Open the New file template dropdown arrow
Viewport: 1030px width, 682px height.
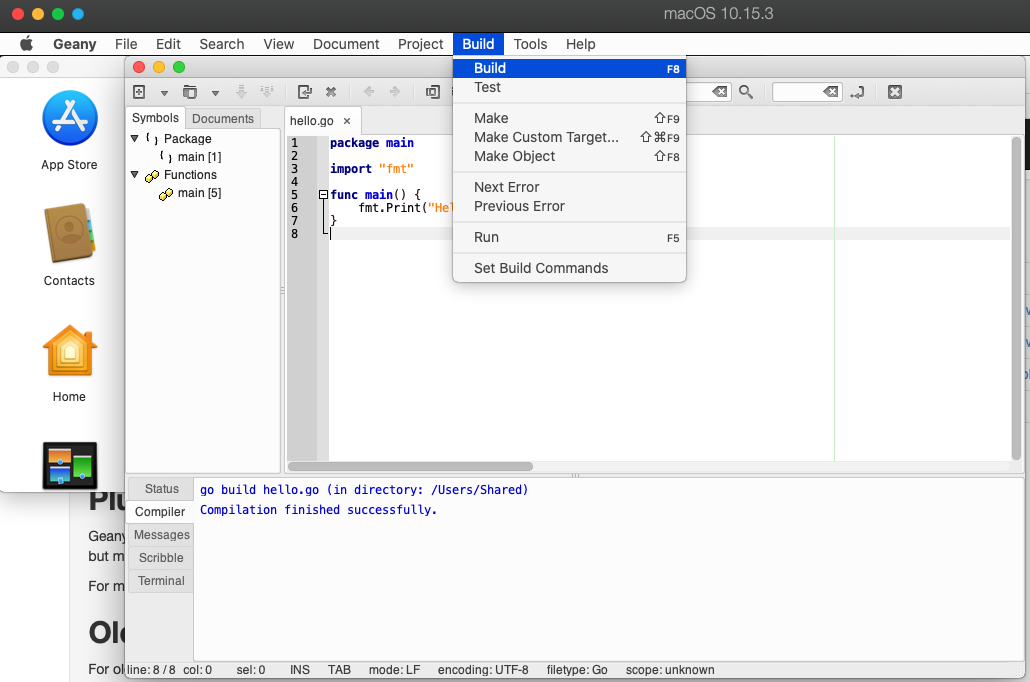(x=164, y=93)
